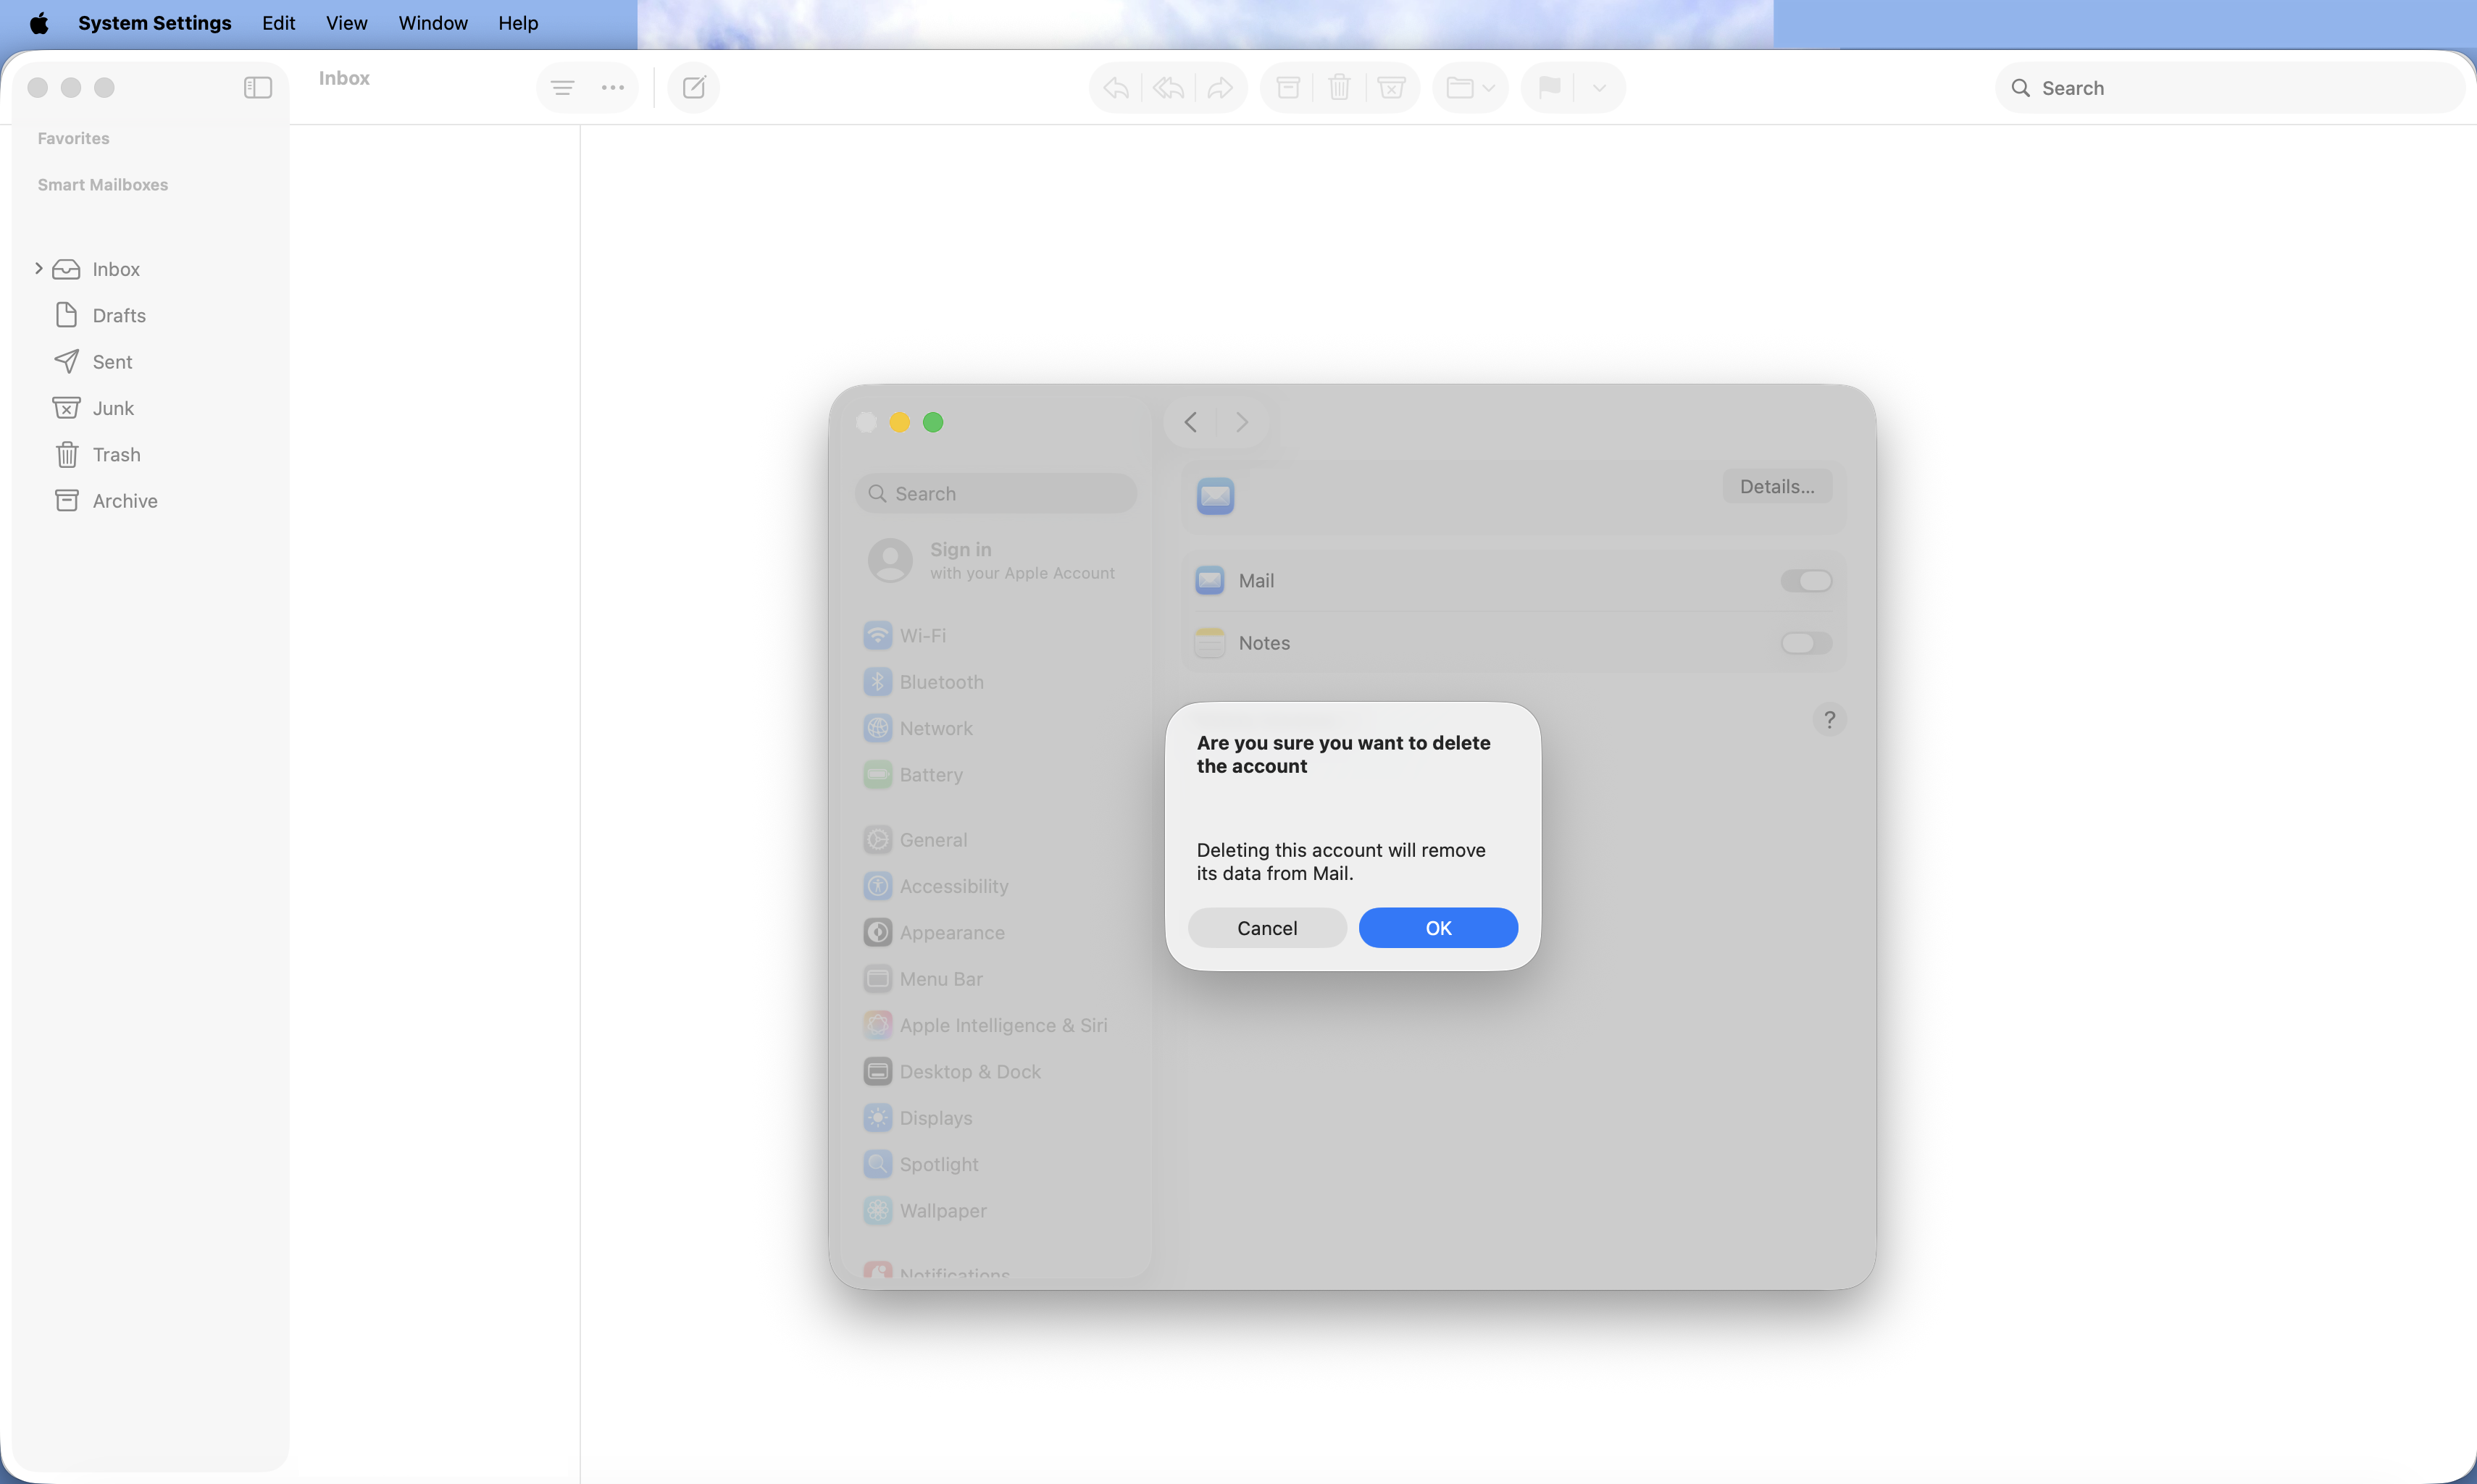Expand the Inbox mailbox chevron
2477x1484 pixels.
(x=39, y=268)
